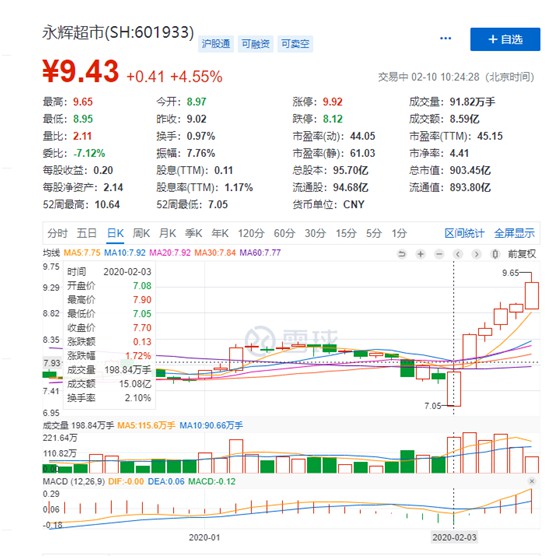
Task: Click the 52周最高 10.64 value
Action: click(107, 205)
